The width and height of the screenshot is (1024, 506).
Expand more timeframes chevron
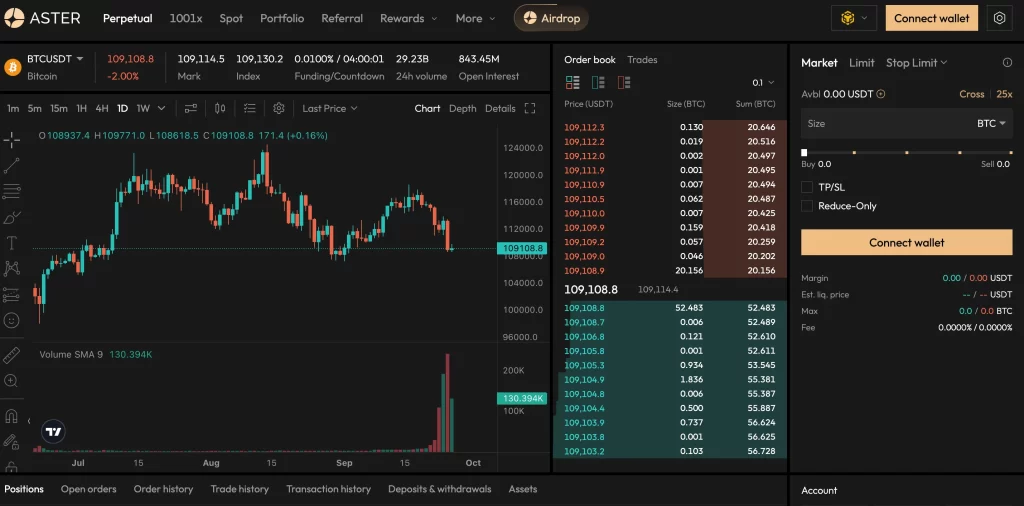tap(162, 108)
